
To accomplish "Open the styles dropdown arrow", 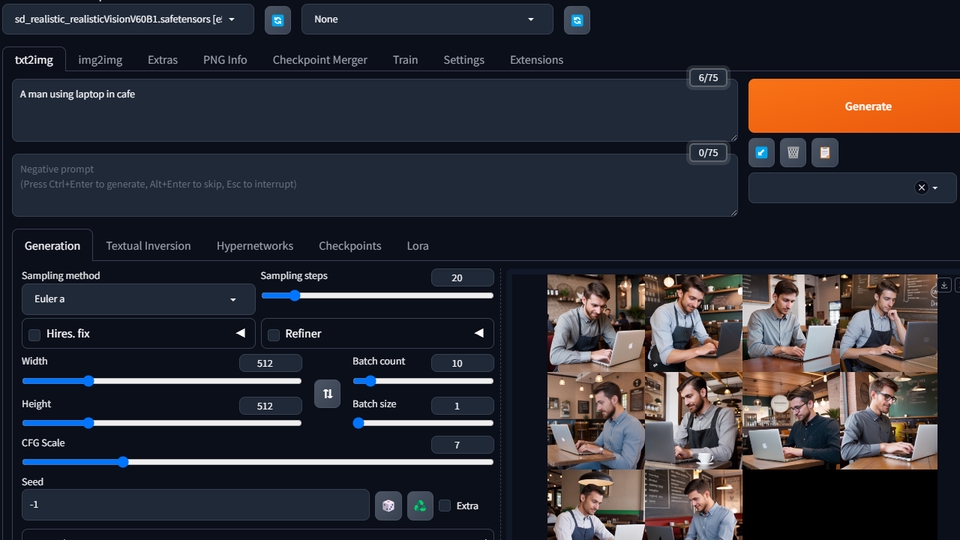I will point(935,188).
